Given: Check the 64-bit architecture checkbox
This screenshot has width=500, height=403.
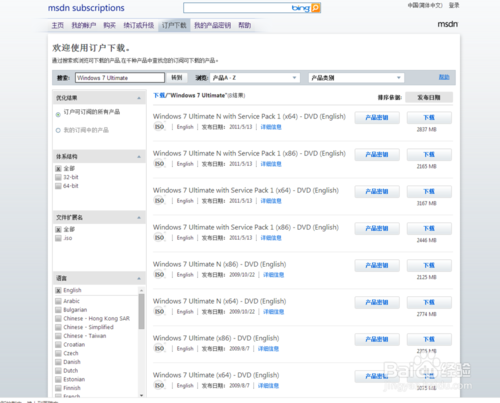Looking at the screenshot, I should (x=58, y=186).
